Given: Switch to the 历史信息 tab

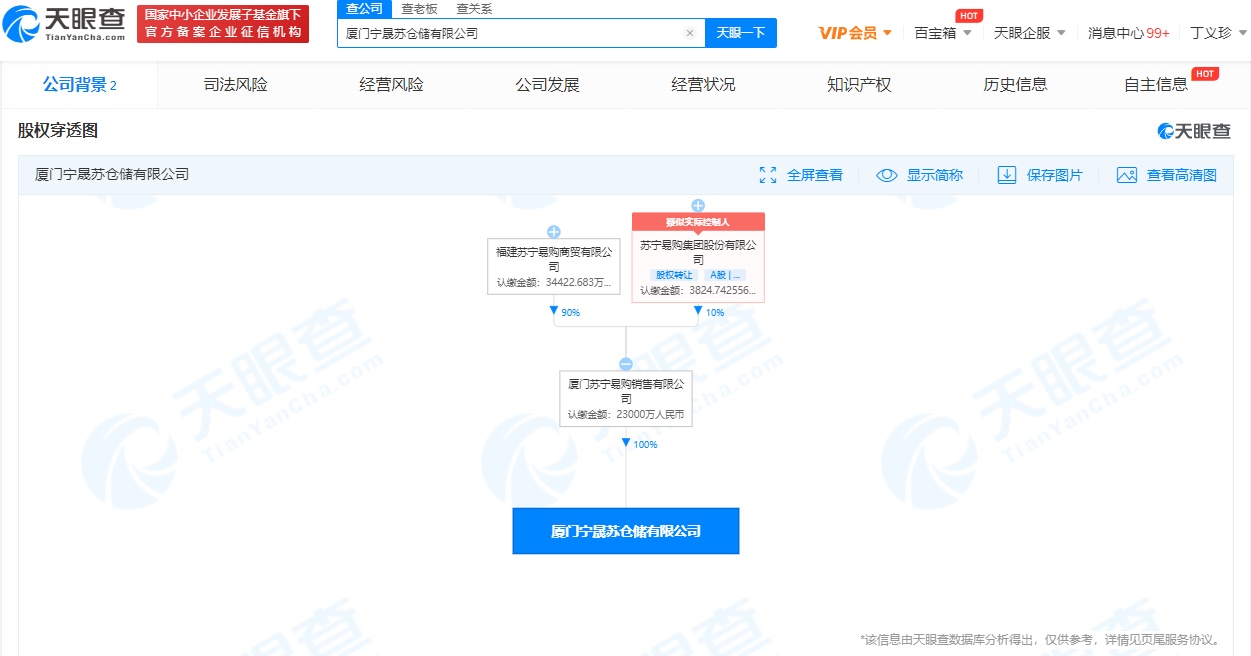Looking at the screenshot, I should point(1016,85).
